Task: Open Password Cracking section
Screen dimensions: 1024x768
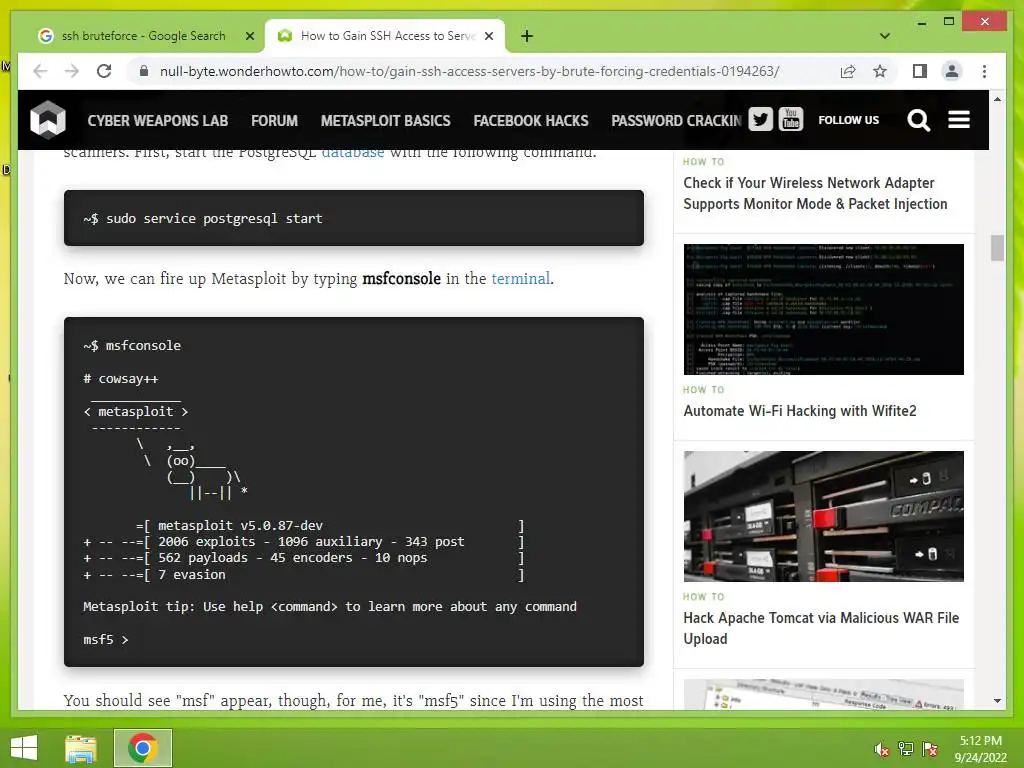Action: (x=677, y=121)
